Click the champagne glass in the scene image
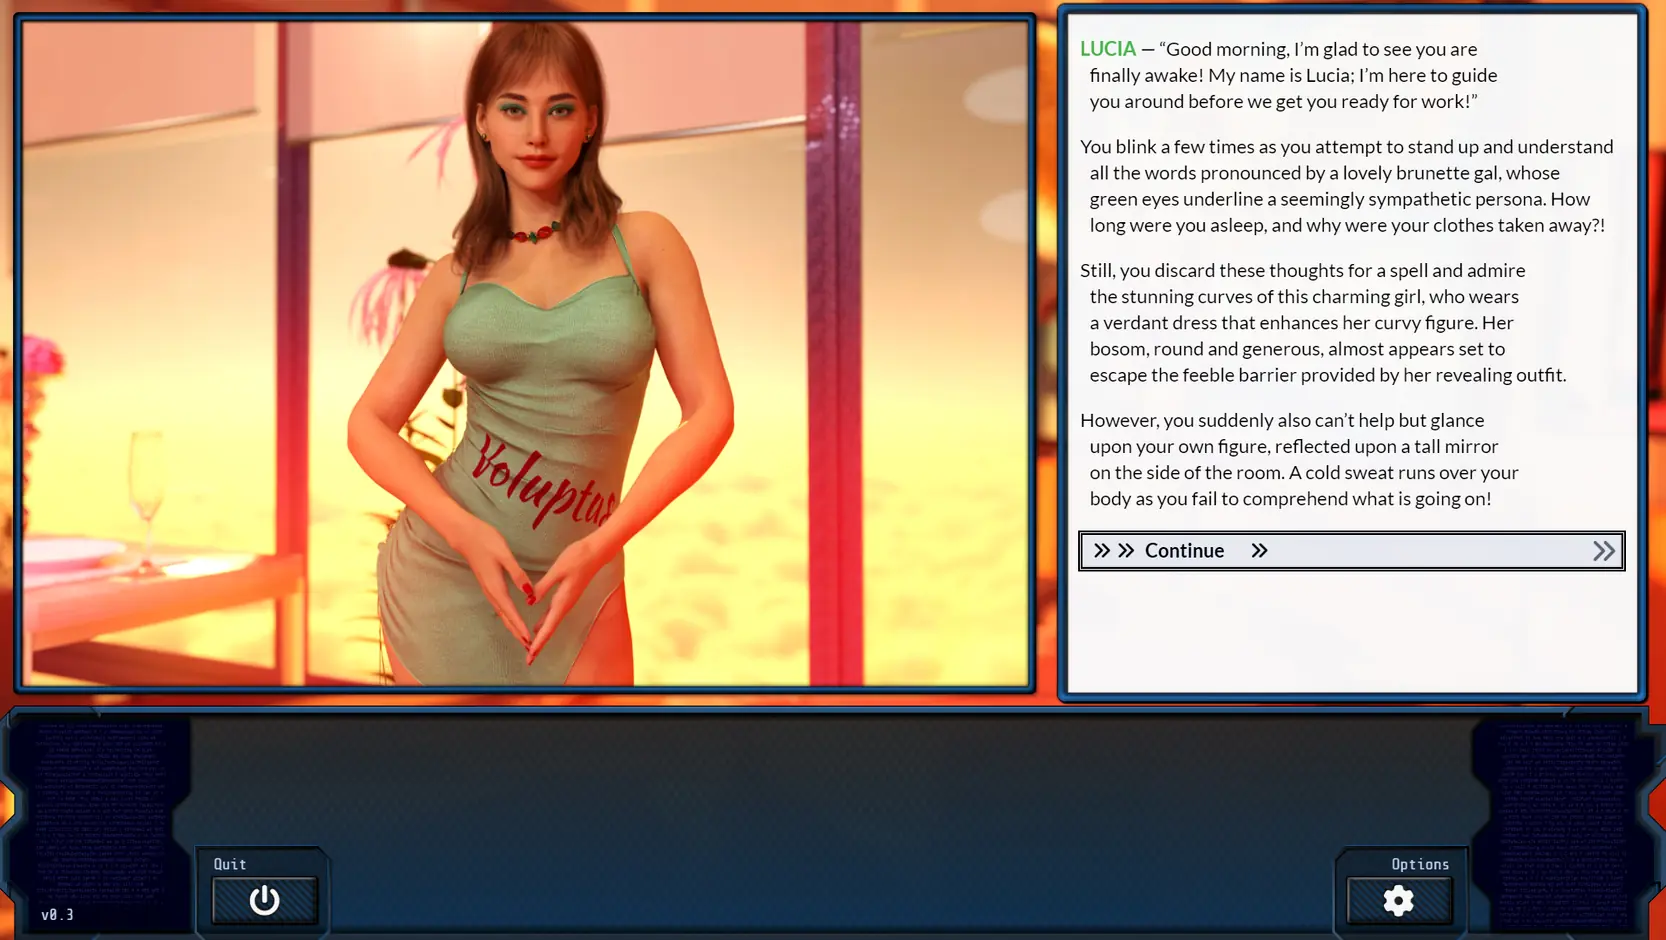This screenshot has height=940, width=1666. [x=147, y=490]
